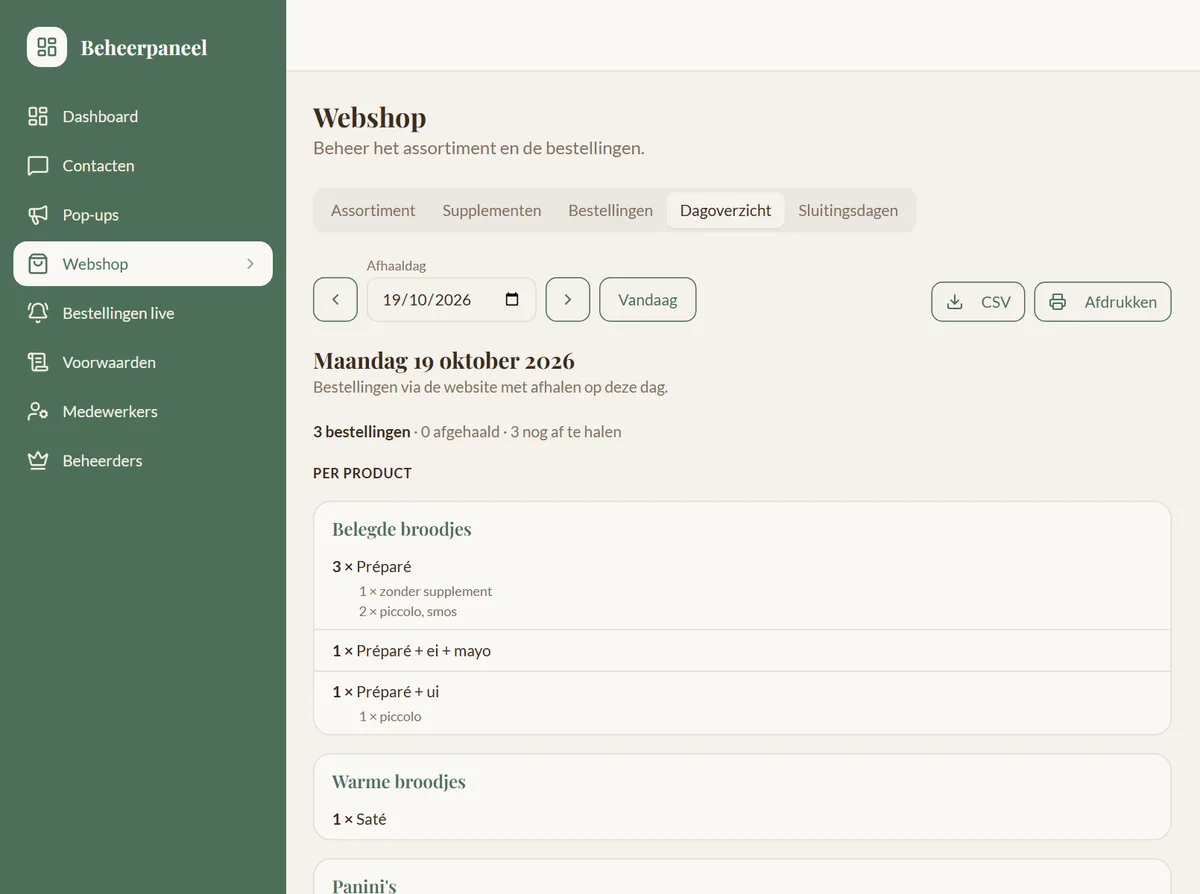Print the day overview via Afdrukken
1200x894 pixels.
[x=1102, y=302]
